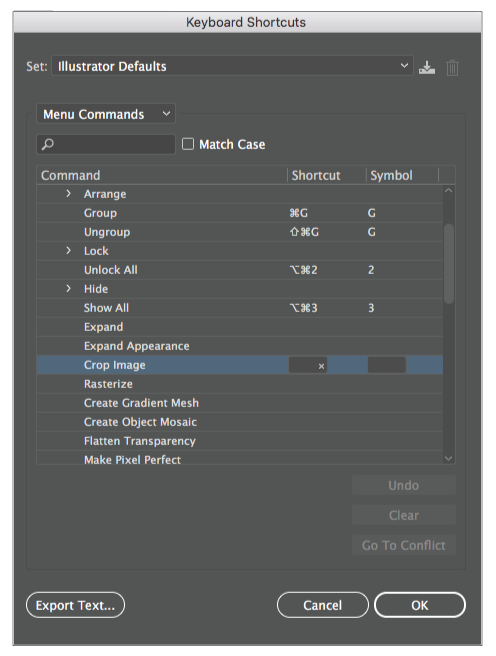Click scroll up arrow of command list
Image resolution: width=496 pixels, height=656 pixels.
449,191
